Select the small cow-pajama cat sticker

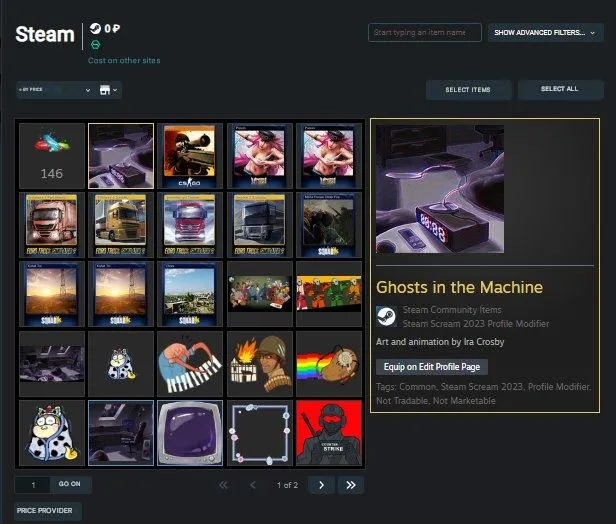tap(121, 363)
